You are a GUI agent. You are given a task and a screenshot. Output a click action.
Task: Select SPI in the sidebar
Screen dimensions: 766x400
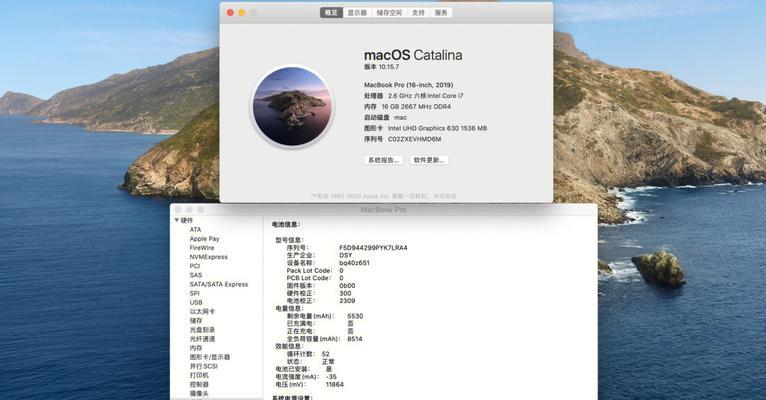pos(194,294)
